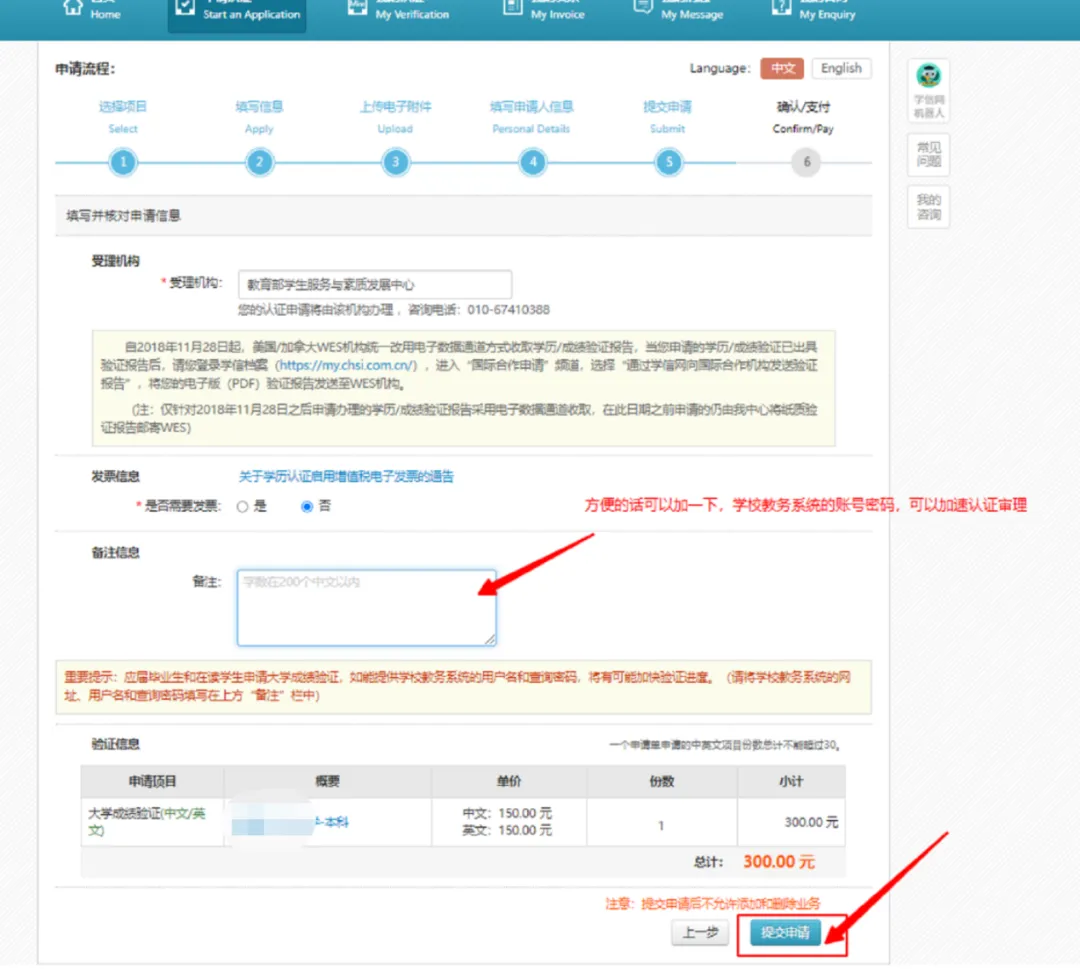Image resolution: width=1080 pixels, height=969 pixels.
Task: Click step 3 Upload circle
Action: click(395, 162)
